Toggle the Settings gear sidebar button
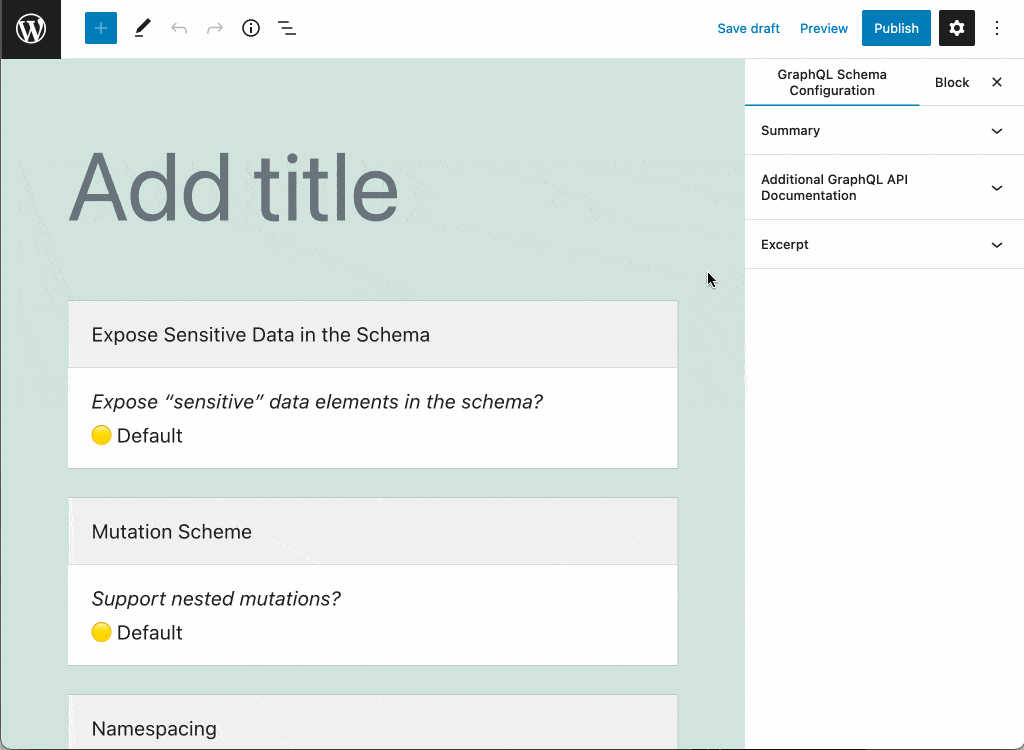The image size is (1024, 750). pos(957,28)
